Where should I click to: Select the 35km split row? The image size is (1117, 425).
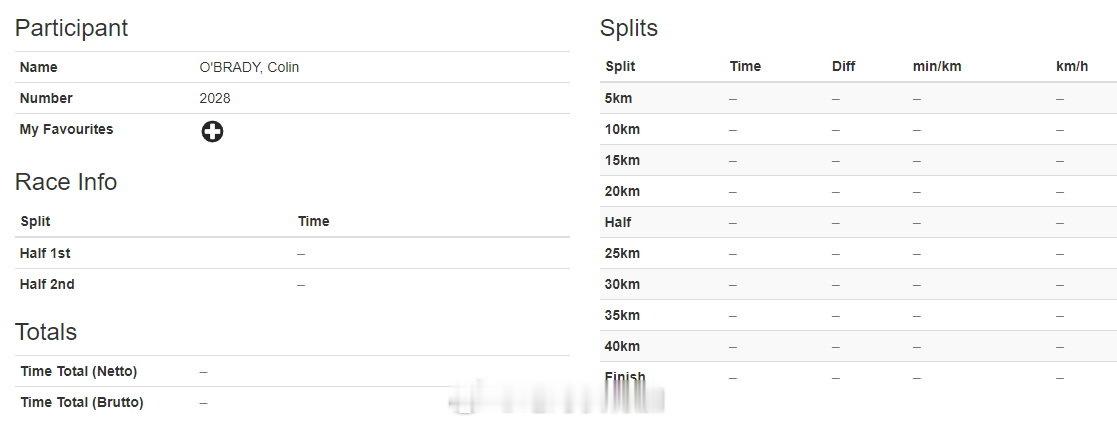click(x=858, y=315)
